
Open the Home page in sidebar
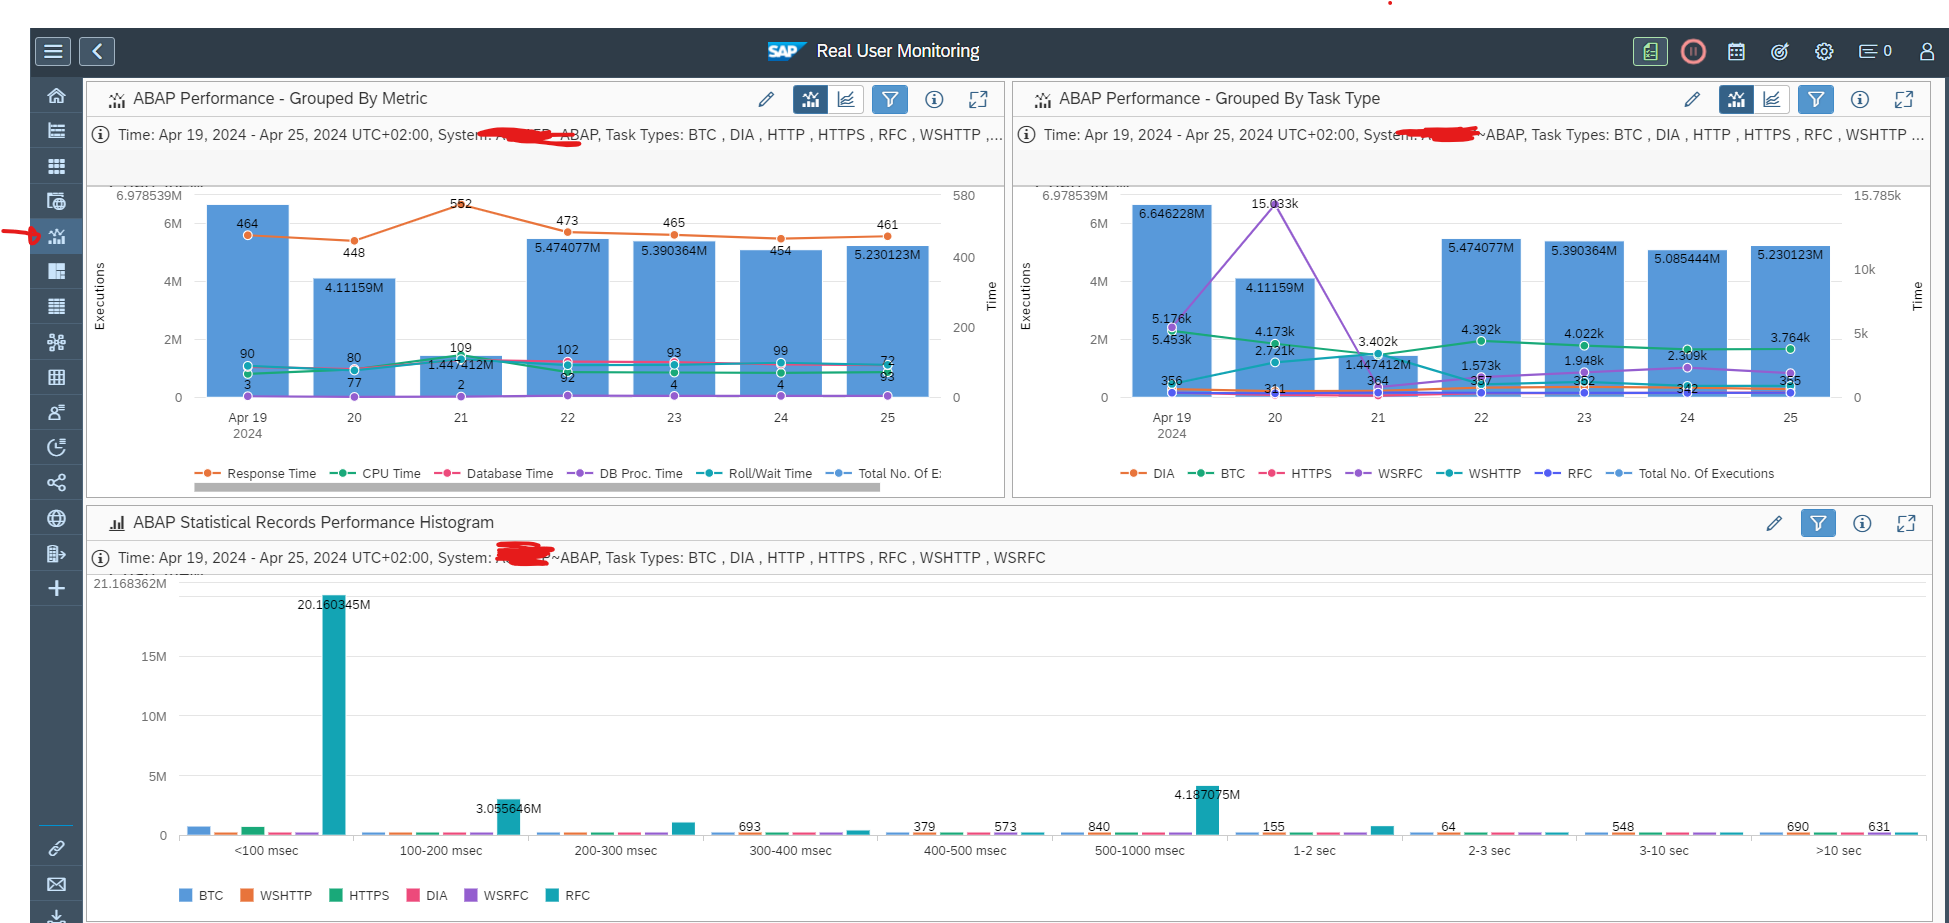tap(57, 95)
